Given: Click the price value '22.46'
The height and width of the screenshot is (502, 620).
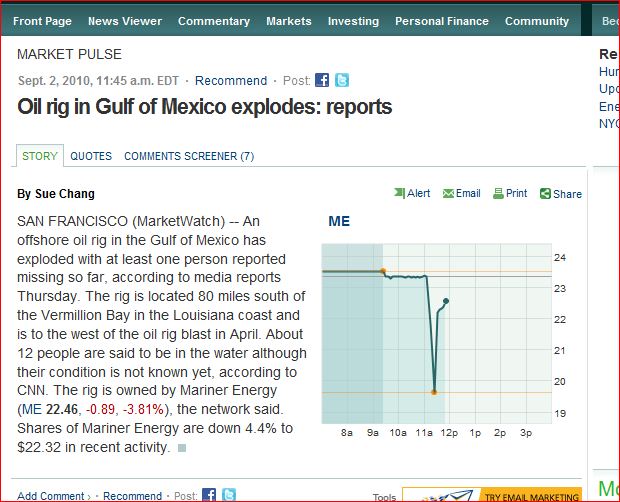Looking at the screenshot, I should click(62, 409).
